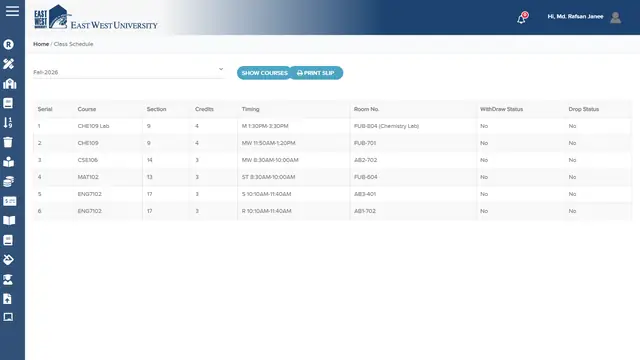Click the Show Courses button
This screenshot has width=640, height=360.
[x=264, y=73]
